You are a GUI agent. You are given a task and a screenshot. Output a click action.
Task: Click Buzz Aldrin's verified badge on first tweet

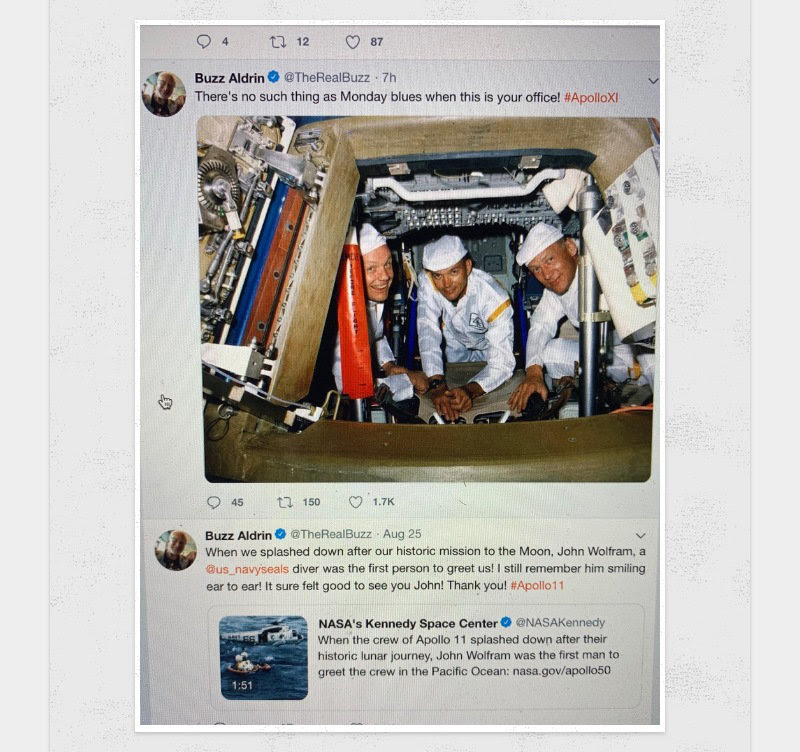pos(273,77)
